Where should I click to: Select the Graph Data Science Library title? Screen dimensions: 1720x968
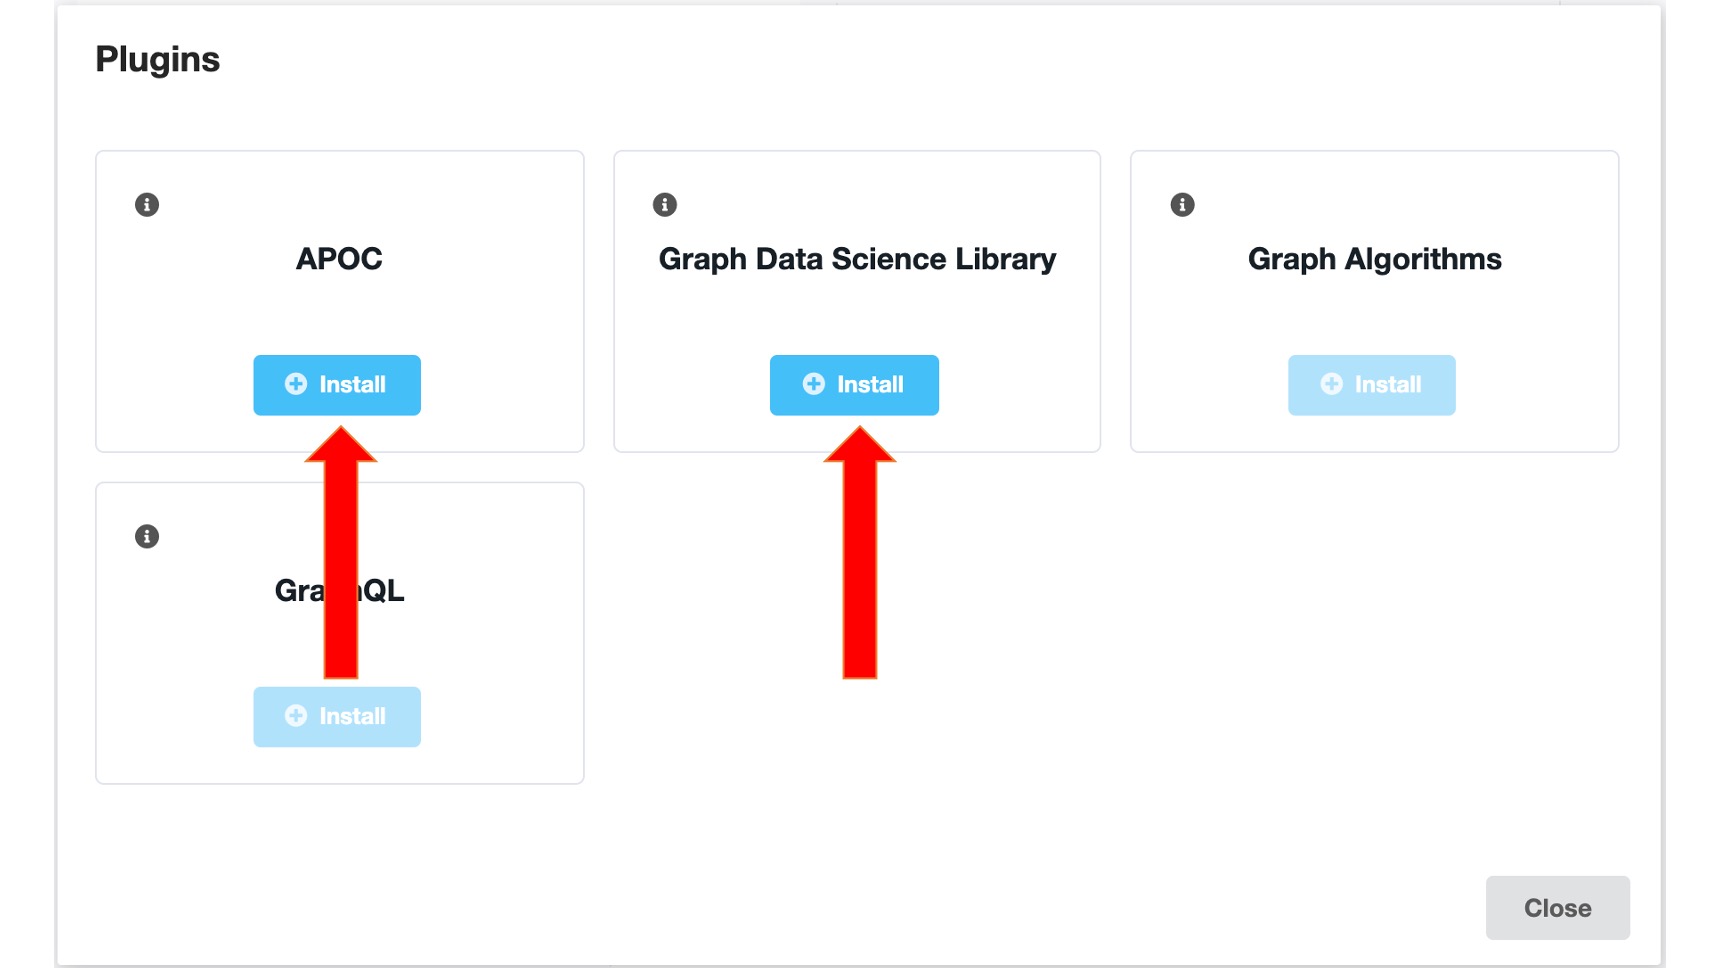[x=857, y=259]
